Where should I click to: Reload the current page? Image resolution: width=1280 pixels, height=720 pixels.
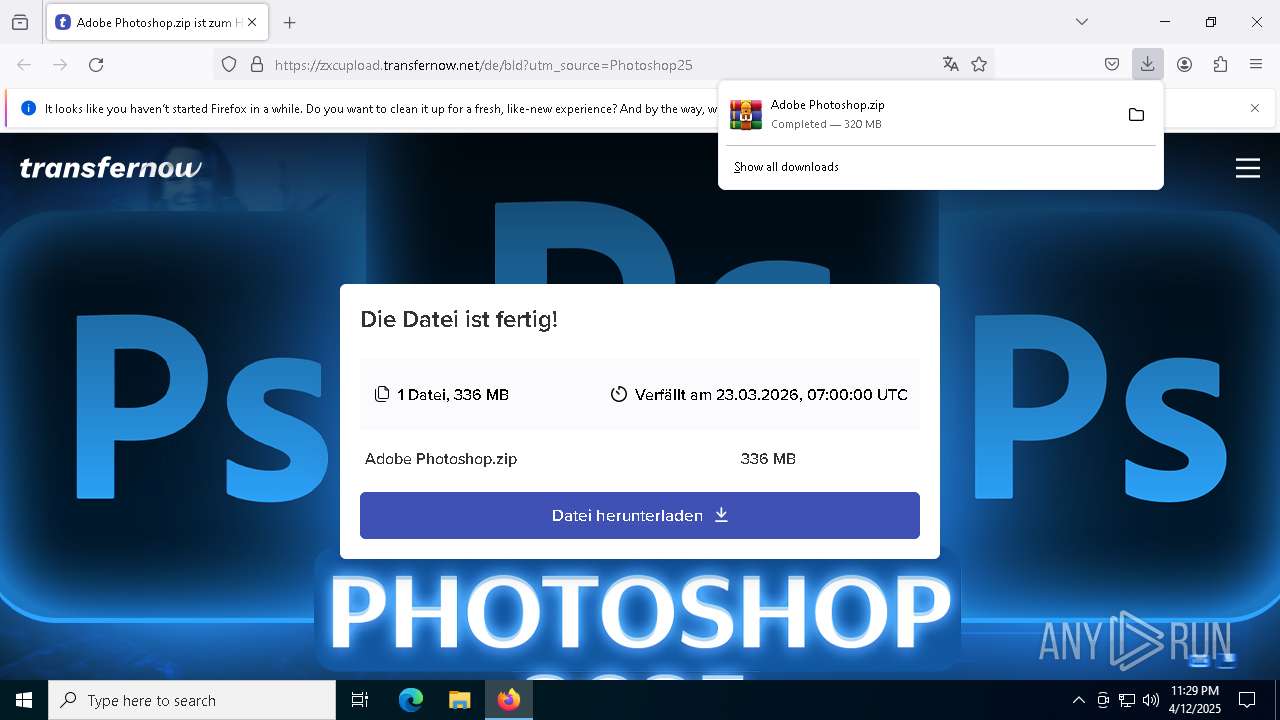coord(96,65)
